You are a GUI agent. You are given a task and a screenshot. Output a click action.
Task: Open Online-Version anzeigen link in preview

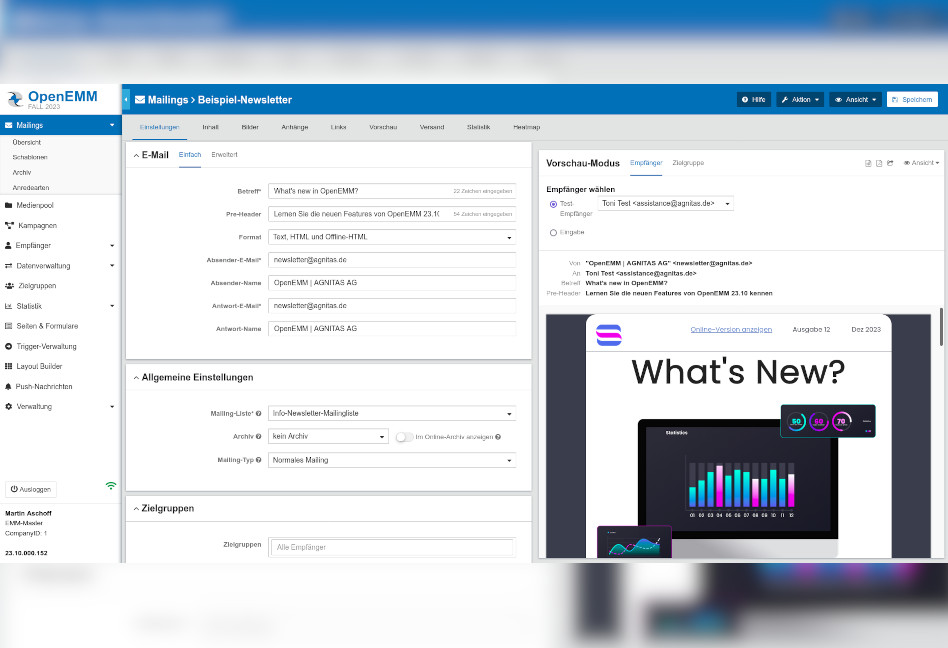tap(731, 329)
